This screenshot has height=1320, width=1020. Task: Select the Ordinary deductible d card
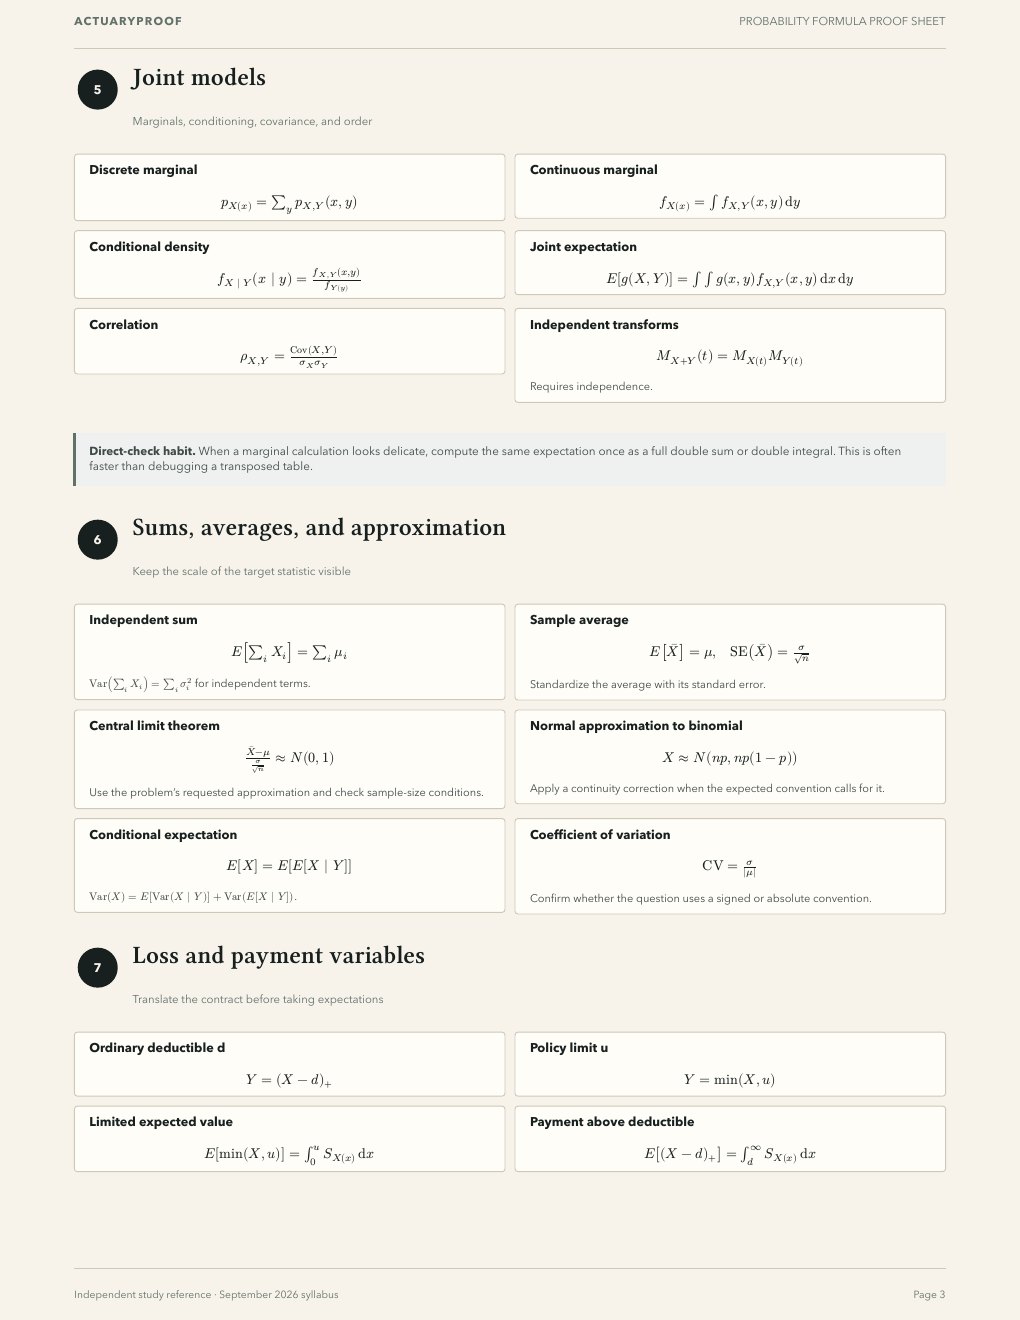click(x=289, y=1064)
